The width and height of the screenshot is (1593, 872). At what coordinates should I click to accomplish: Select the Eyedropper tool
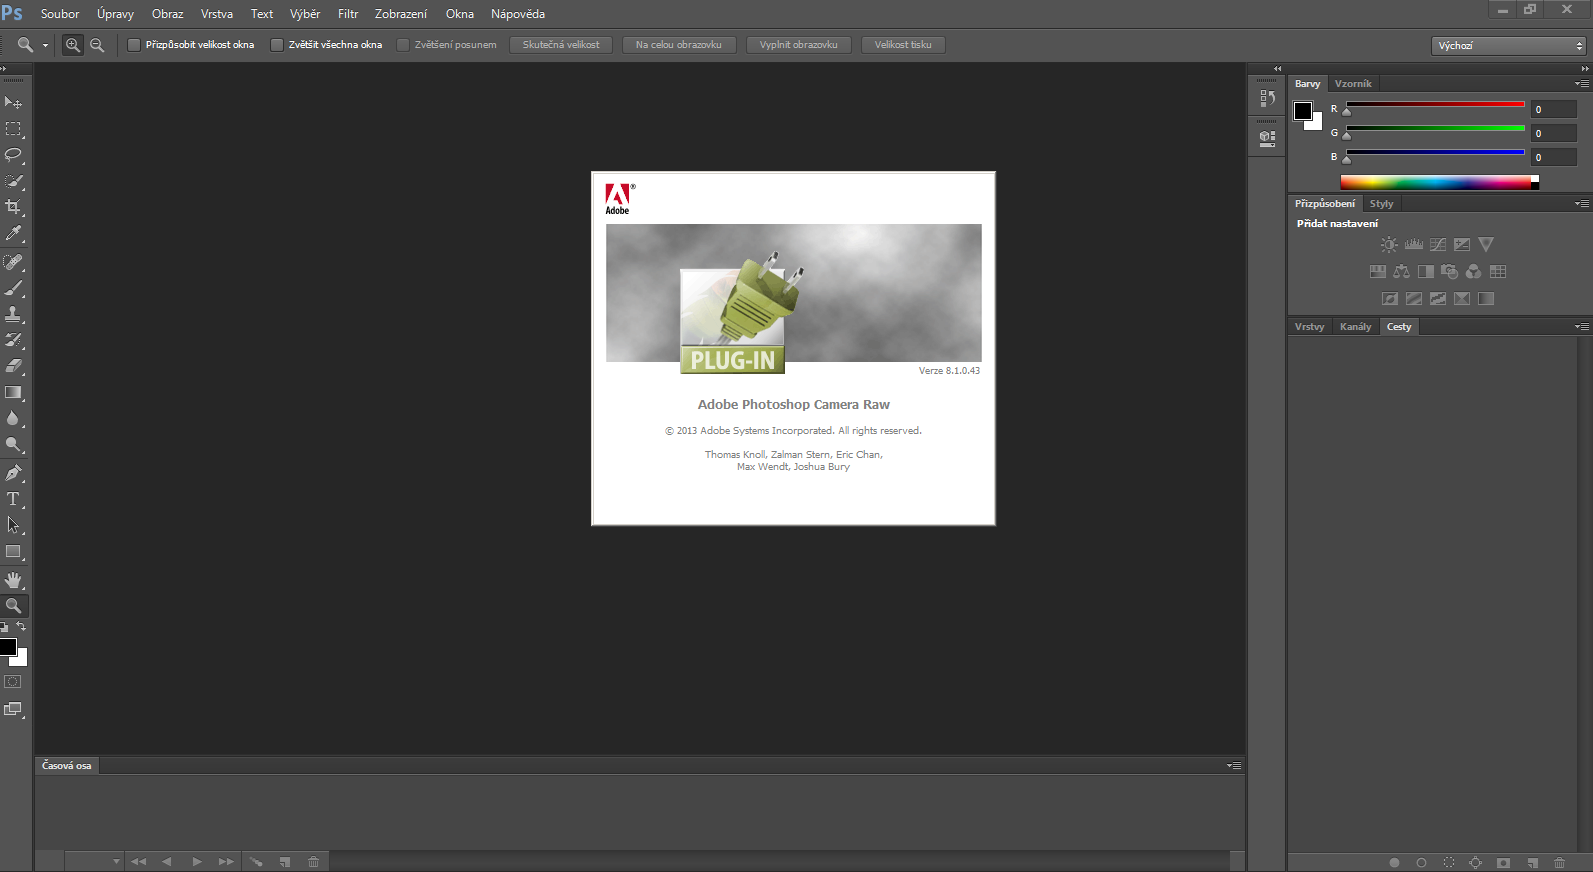(x=13, y=233)
